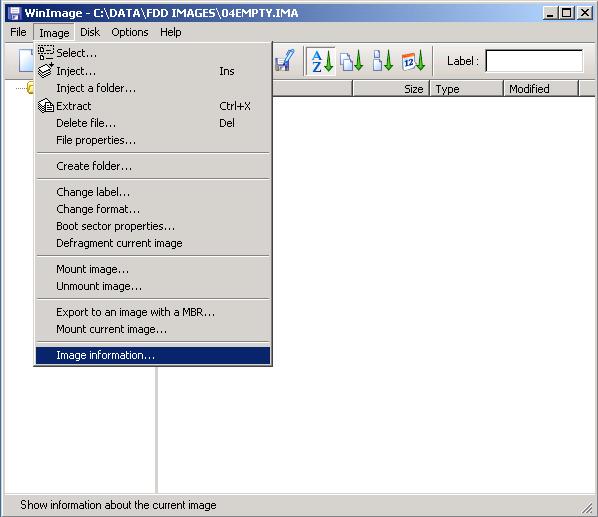Viewport: 598px width, 517px height.
Task: Sort files by name A-Z
Action: tap(321, 61)
